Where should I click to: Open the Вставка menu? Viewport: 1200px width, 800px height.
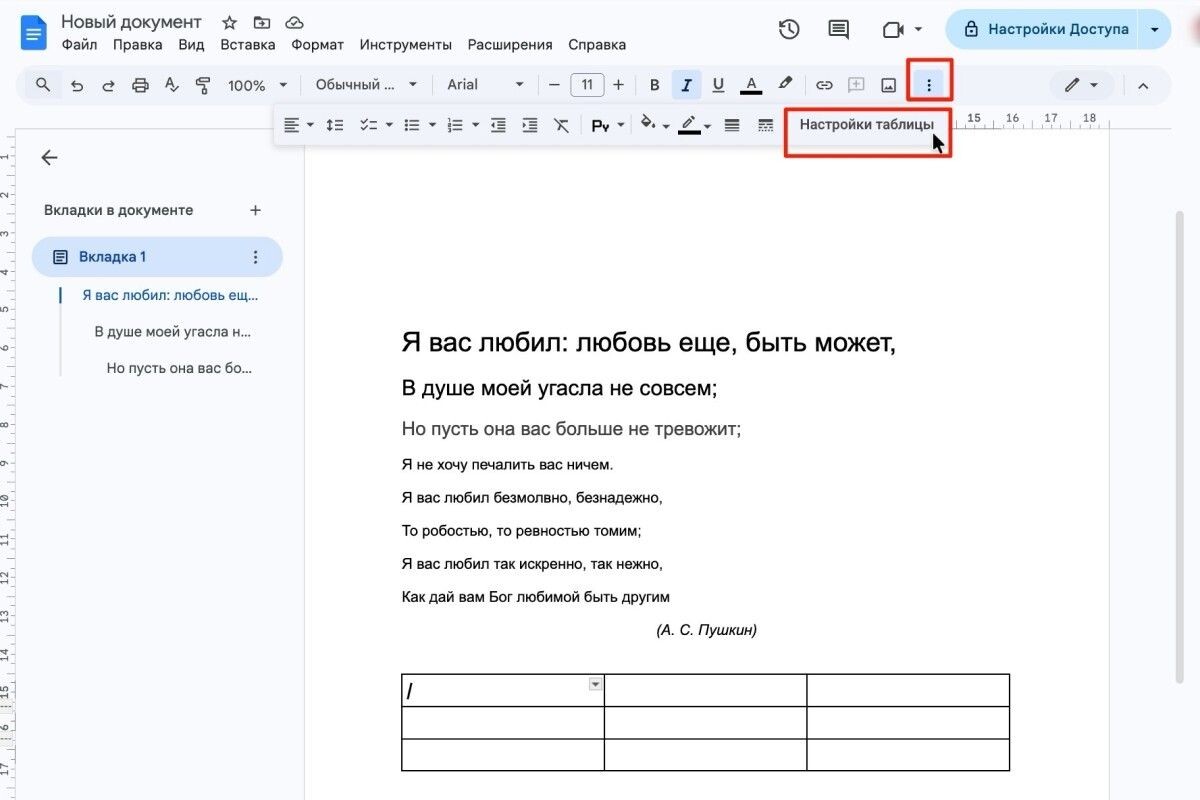pos(248,45)
